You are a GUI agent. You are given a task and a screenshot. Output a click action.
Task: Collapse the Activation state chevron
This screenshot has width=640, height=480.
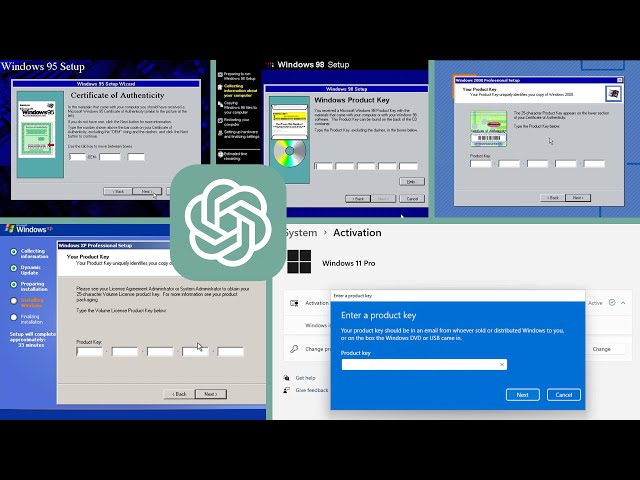[623, 303]
